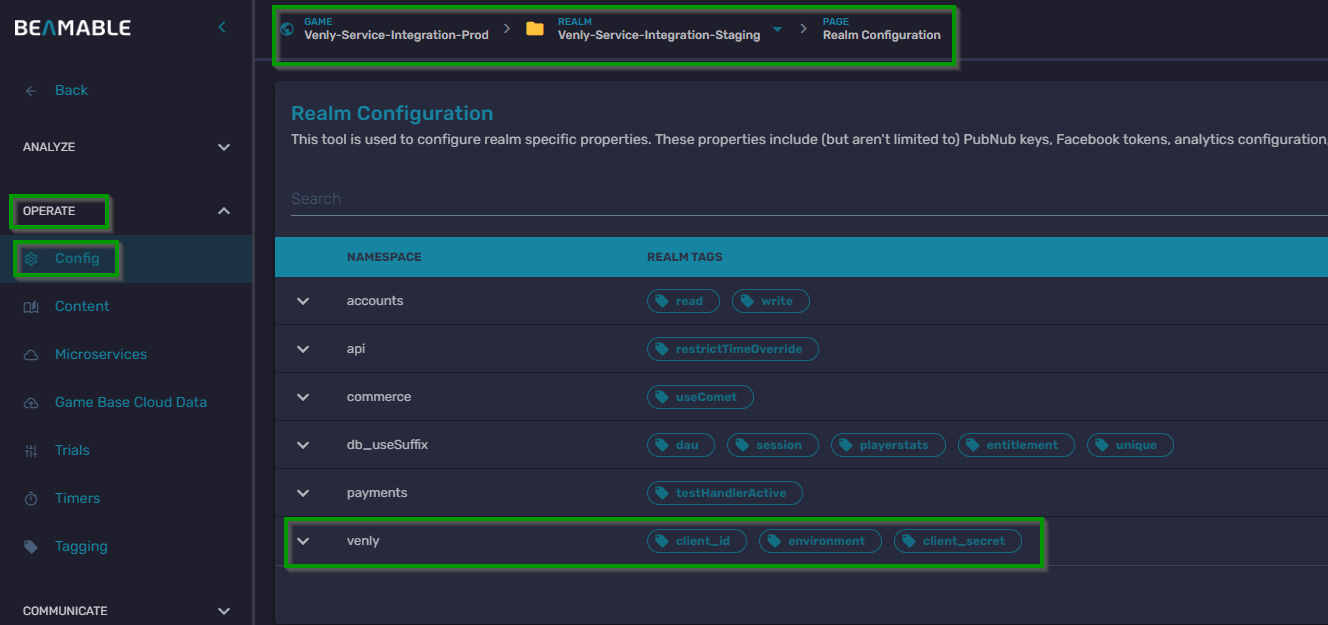This screenshot has width=1328, height=625.
Task: Expand the api namespace row
Action: point(303,349)
